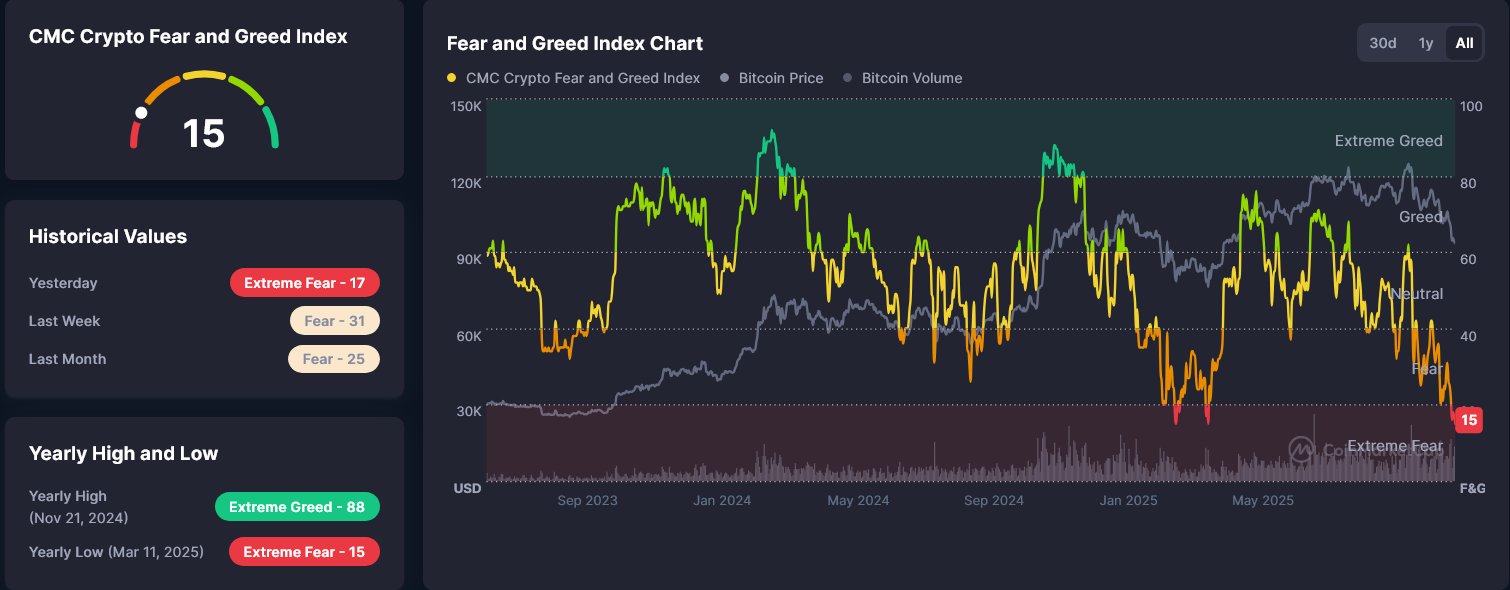Click the Extreme Fear - 17 badge for Yesterday
Screen dimensions: 1510x590
305,282
